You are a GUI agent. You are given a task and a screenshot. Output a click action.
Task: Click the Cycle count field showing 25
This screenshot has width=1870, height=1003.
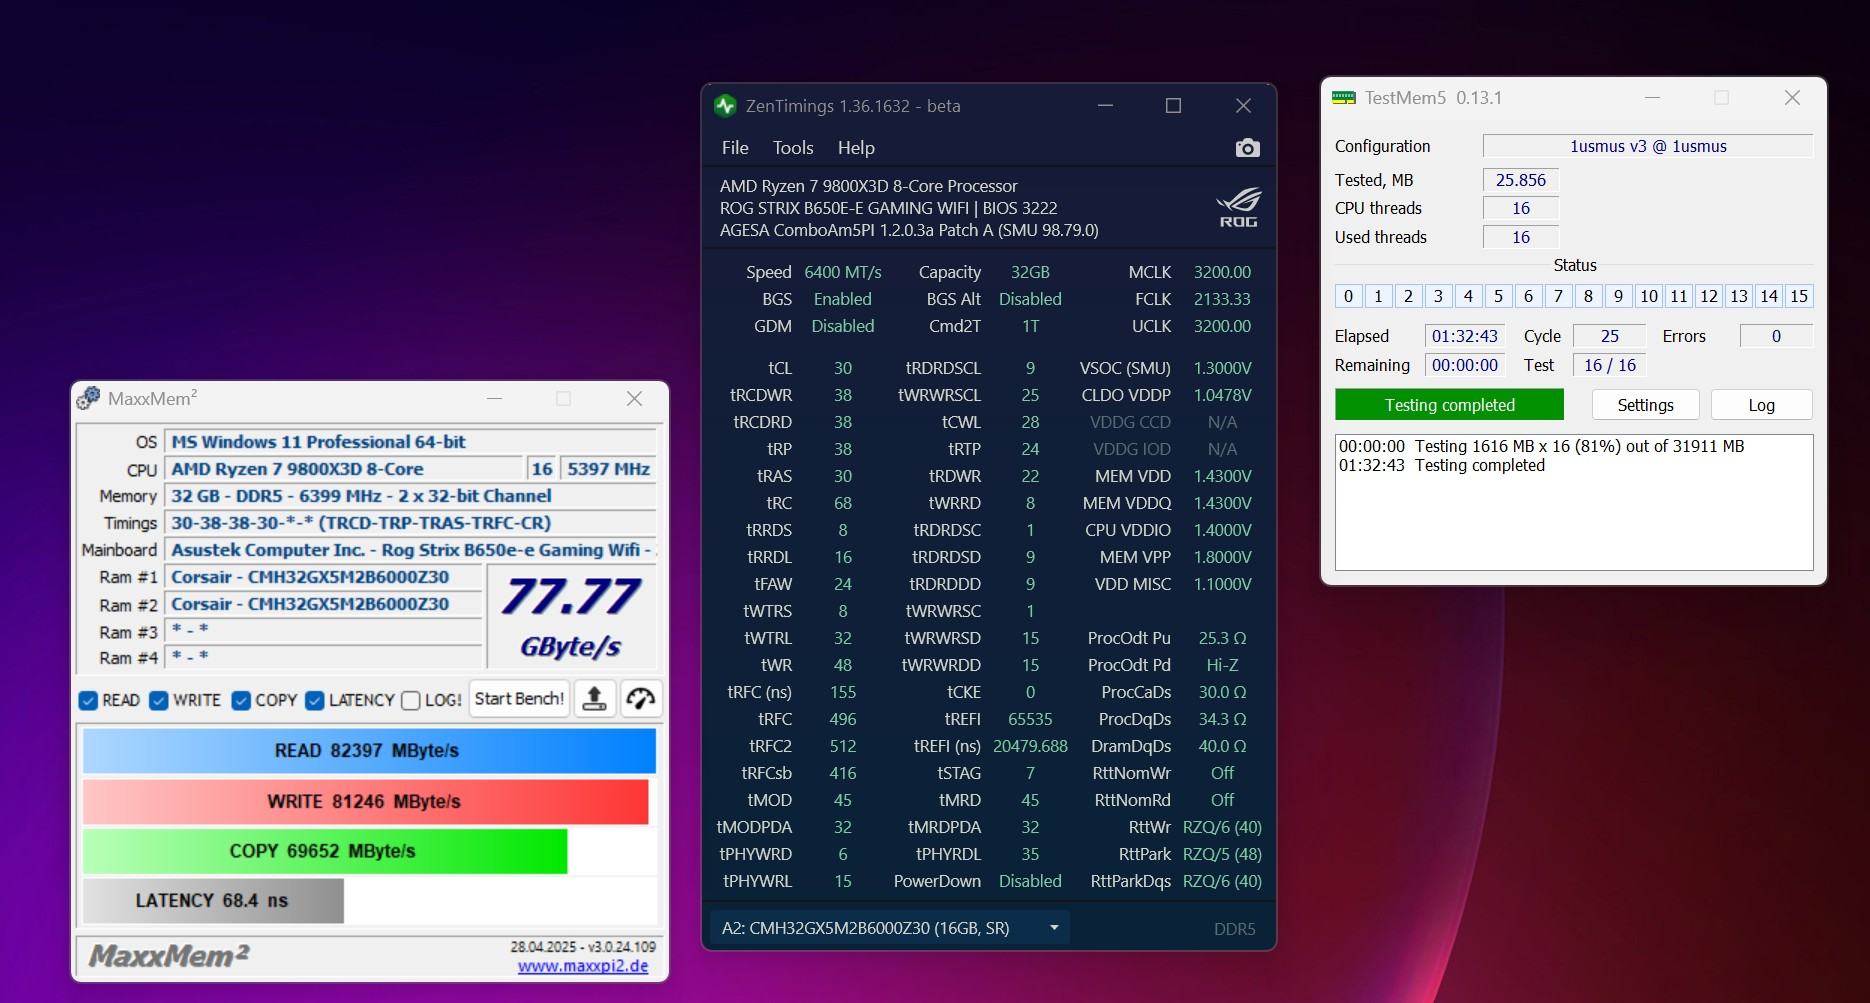tap(1609, 336)
